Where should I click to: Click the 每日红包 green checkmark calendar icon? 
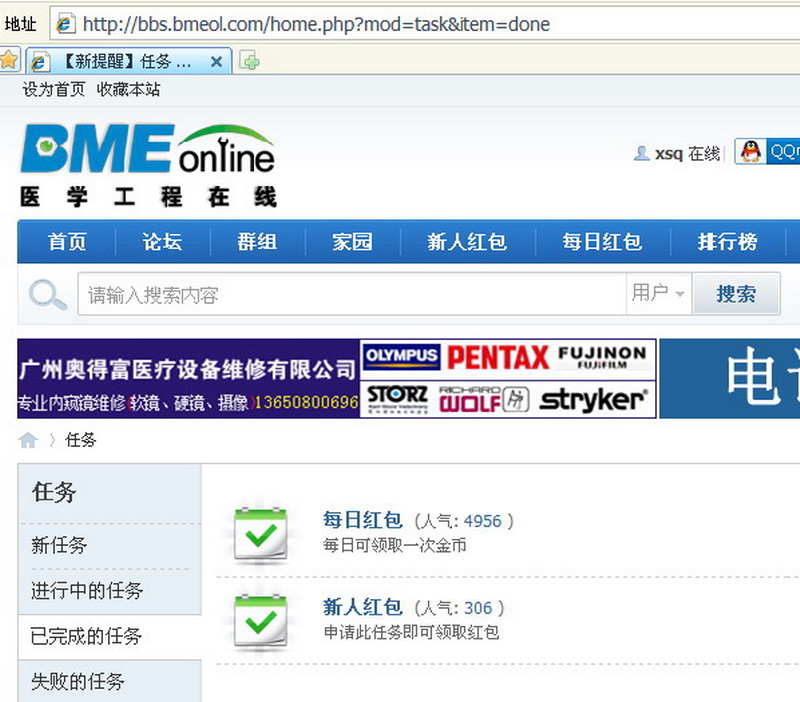click(x=260, y=534)
